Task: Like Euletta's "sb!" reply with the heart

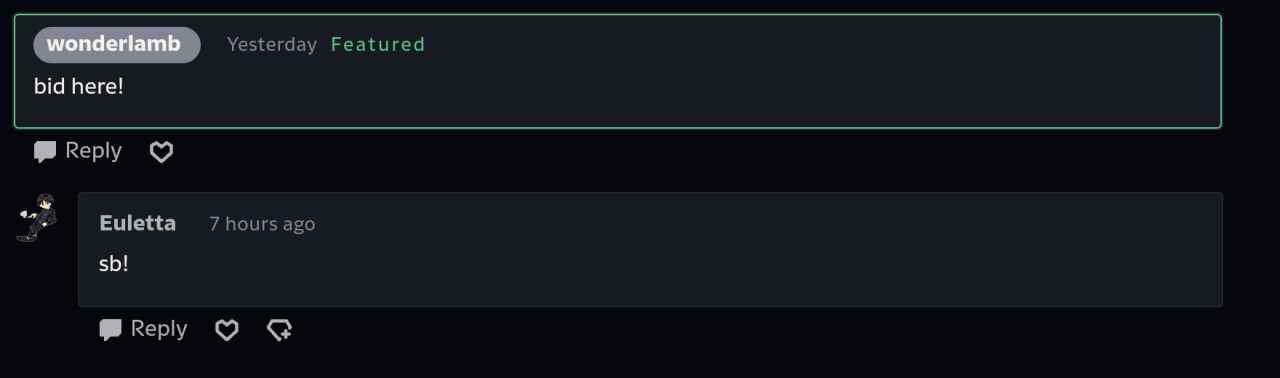Action: click(x=227, y=330)
